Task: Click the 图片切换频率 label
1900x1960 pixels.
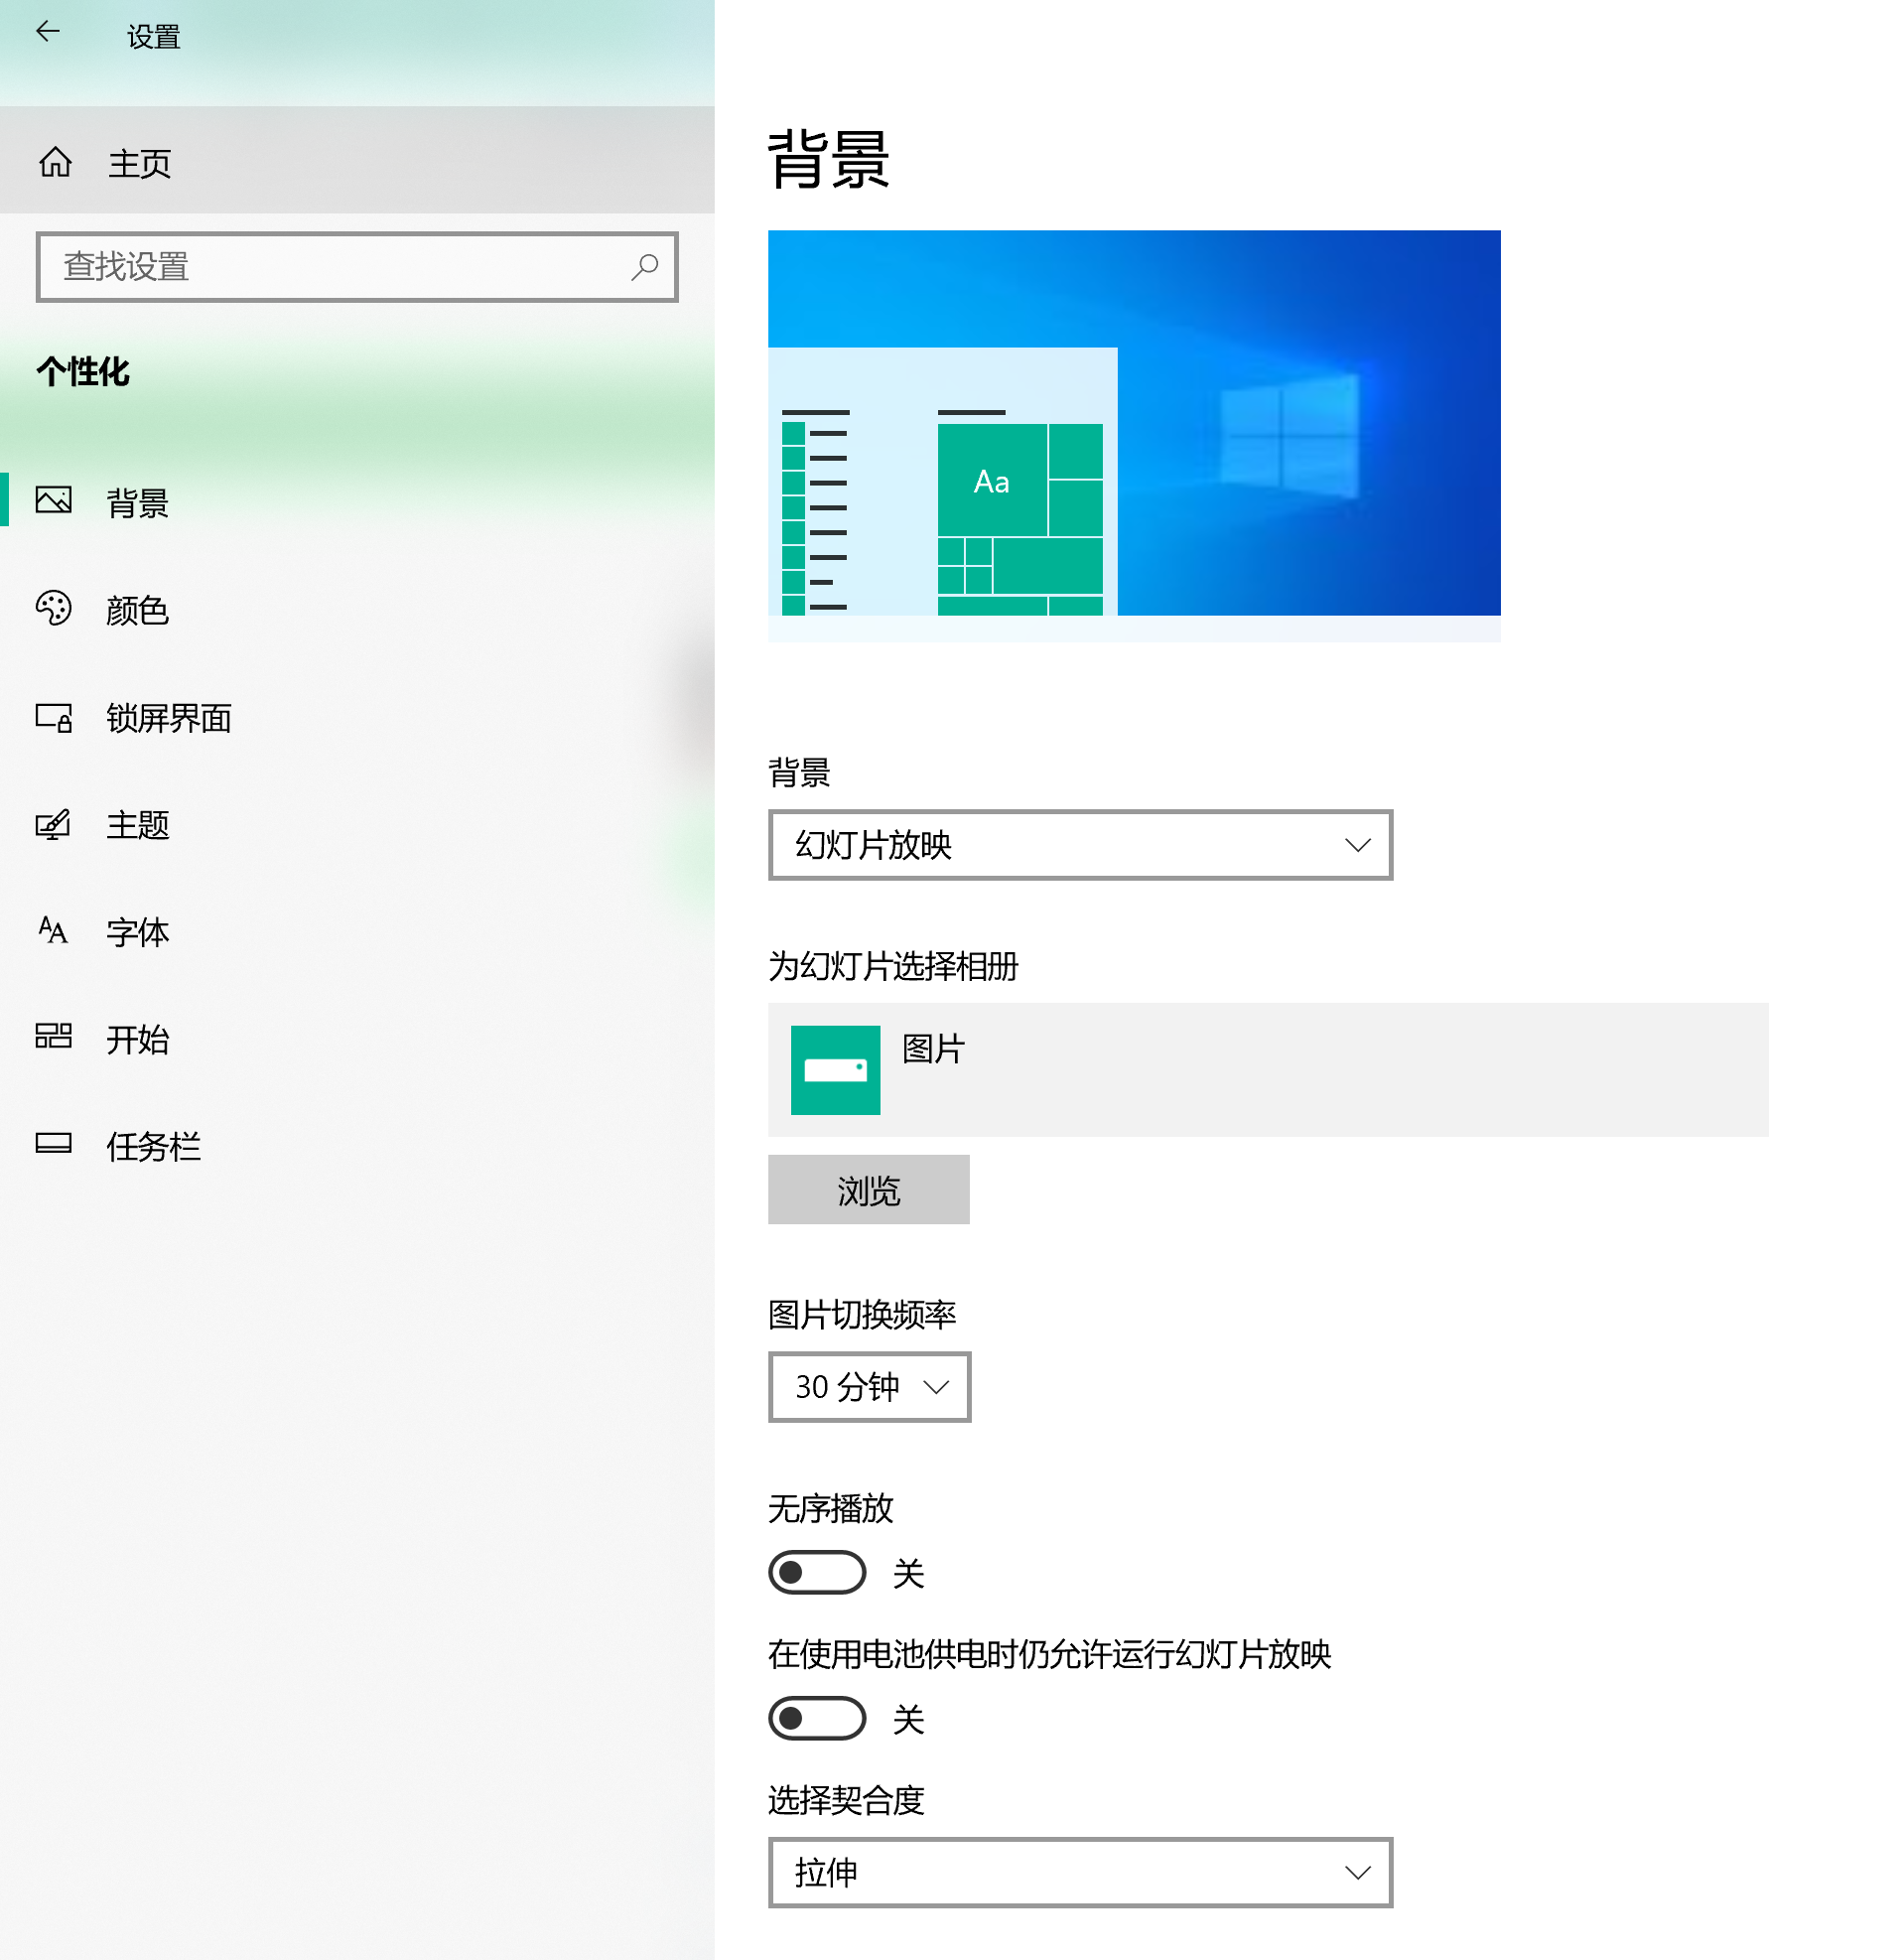Action: tap(862, 1314)
